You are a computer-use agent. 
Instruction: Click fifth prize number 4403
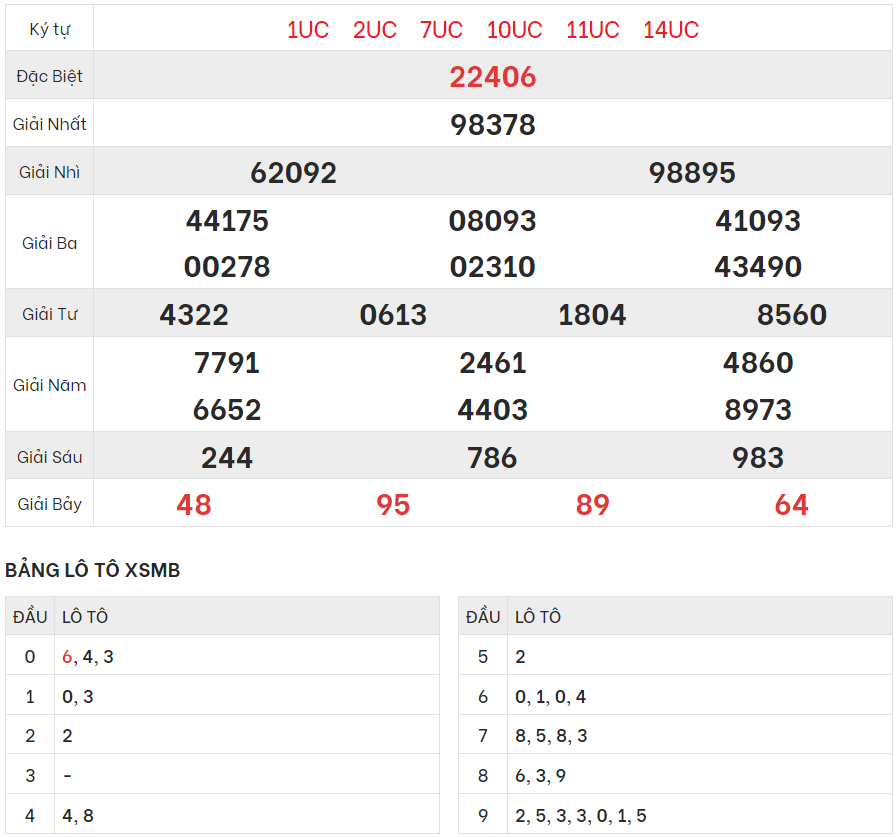pos(493,410)
